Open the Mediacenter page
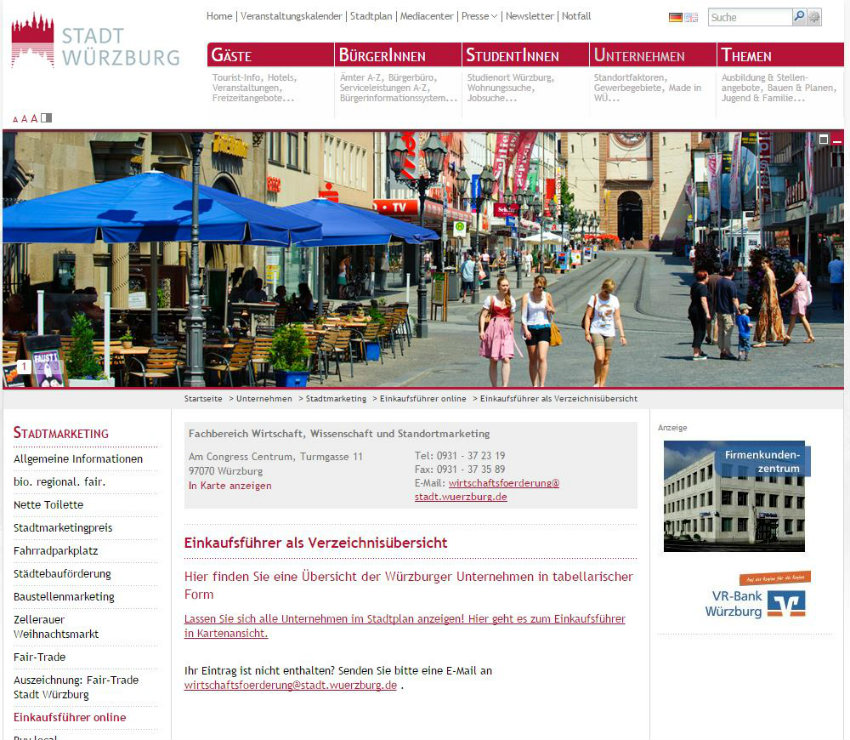The height and width of the screenshot is (740, 850). point(427,16)
